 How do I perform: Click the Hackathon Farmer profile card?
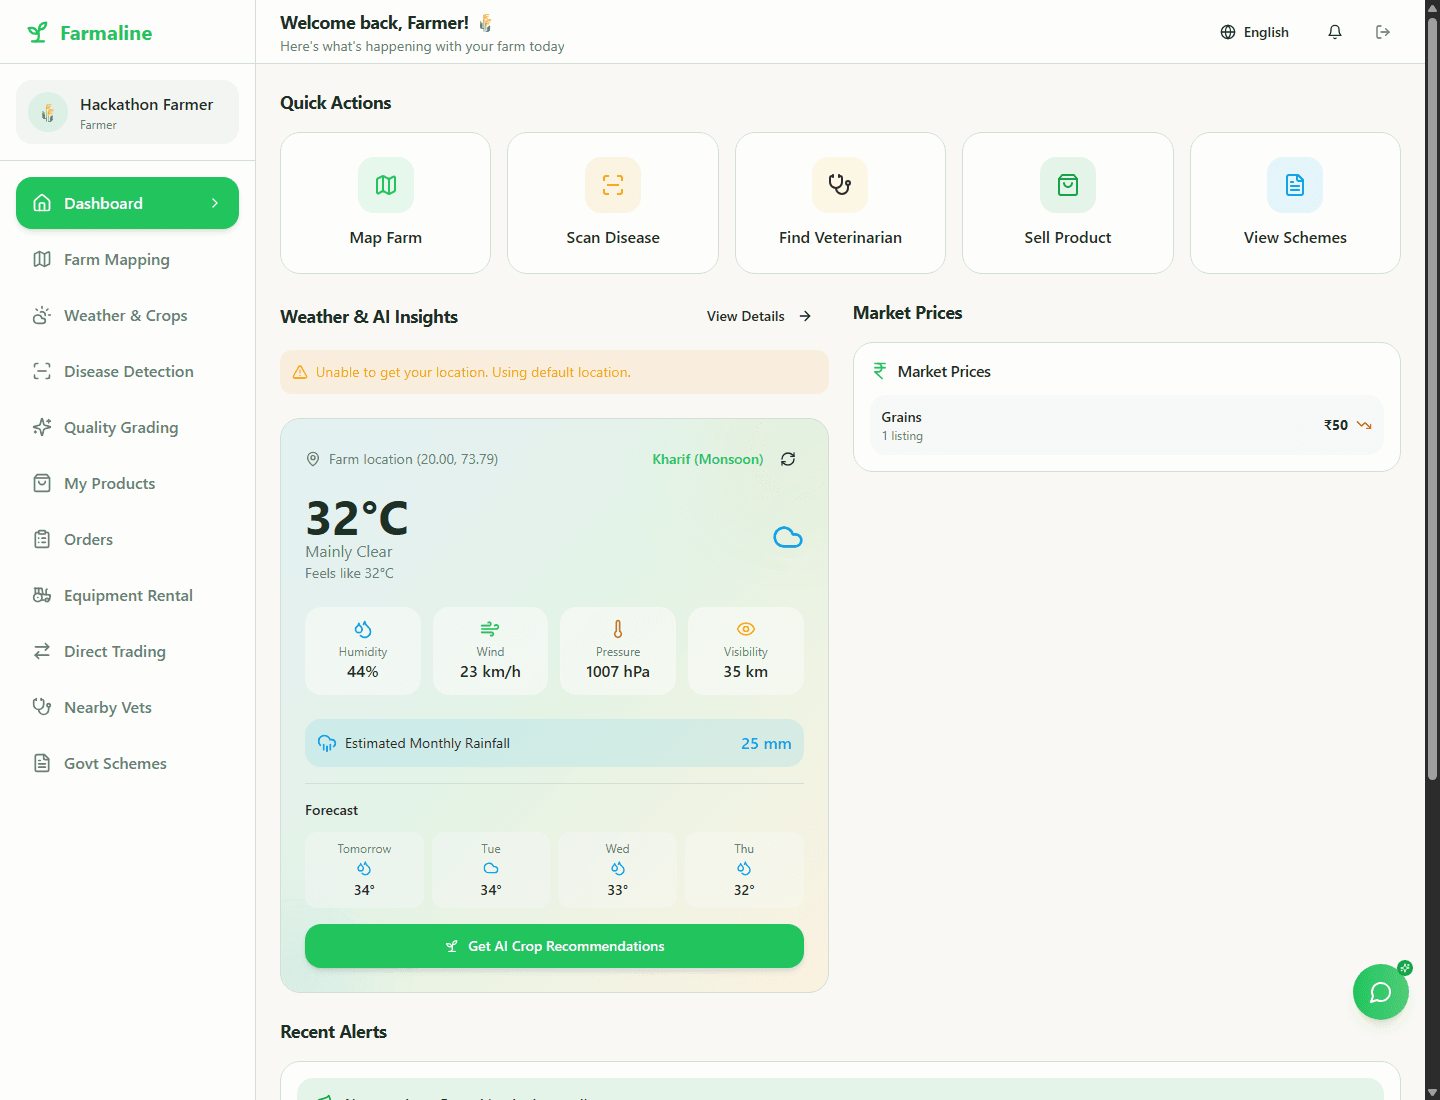[127, 112]
